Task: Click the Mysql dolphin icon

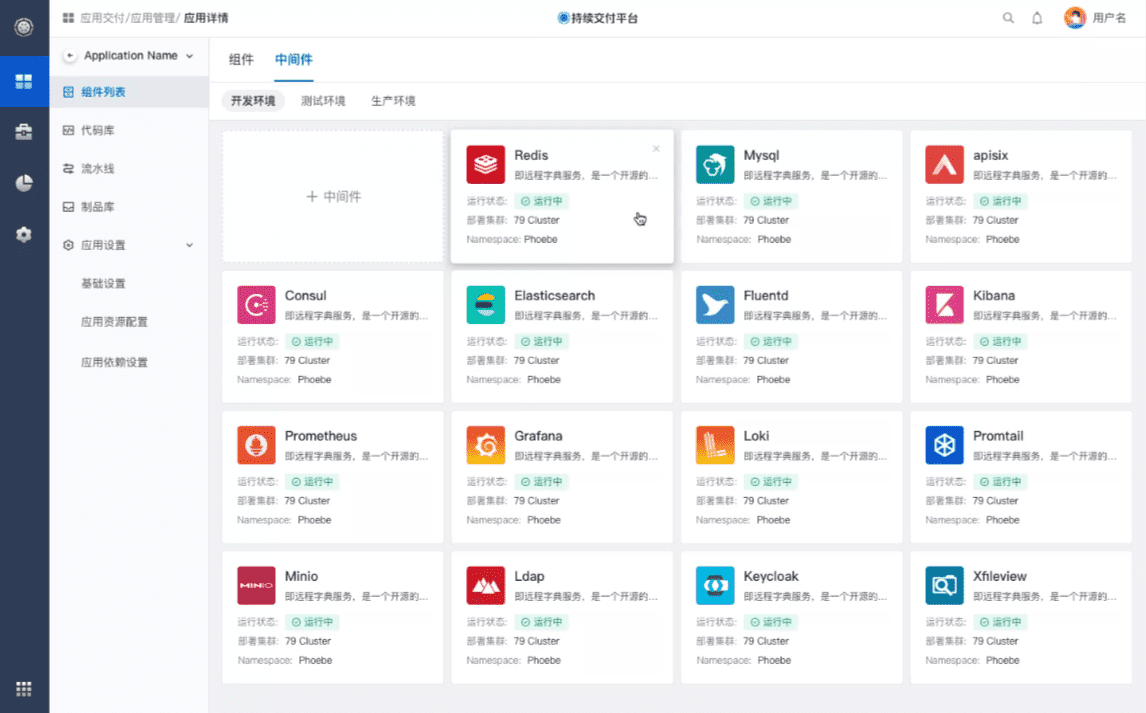Action: tap(715, 164)
